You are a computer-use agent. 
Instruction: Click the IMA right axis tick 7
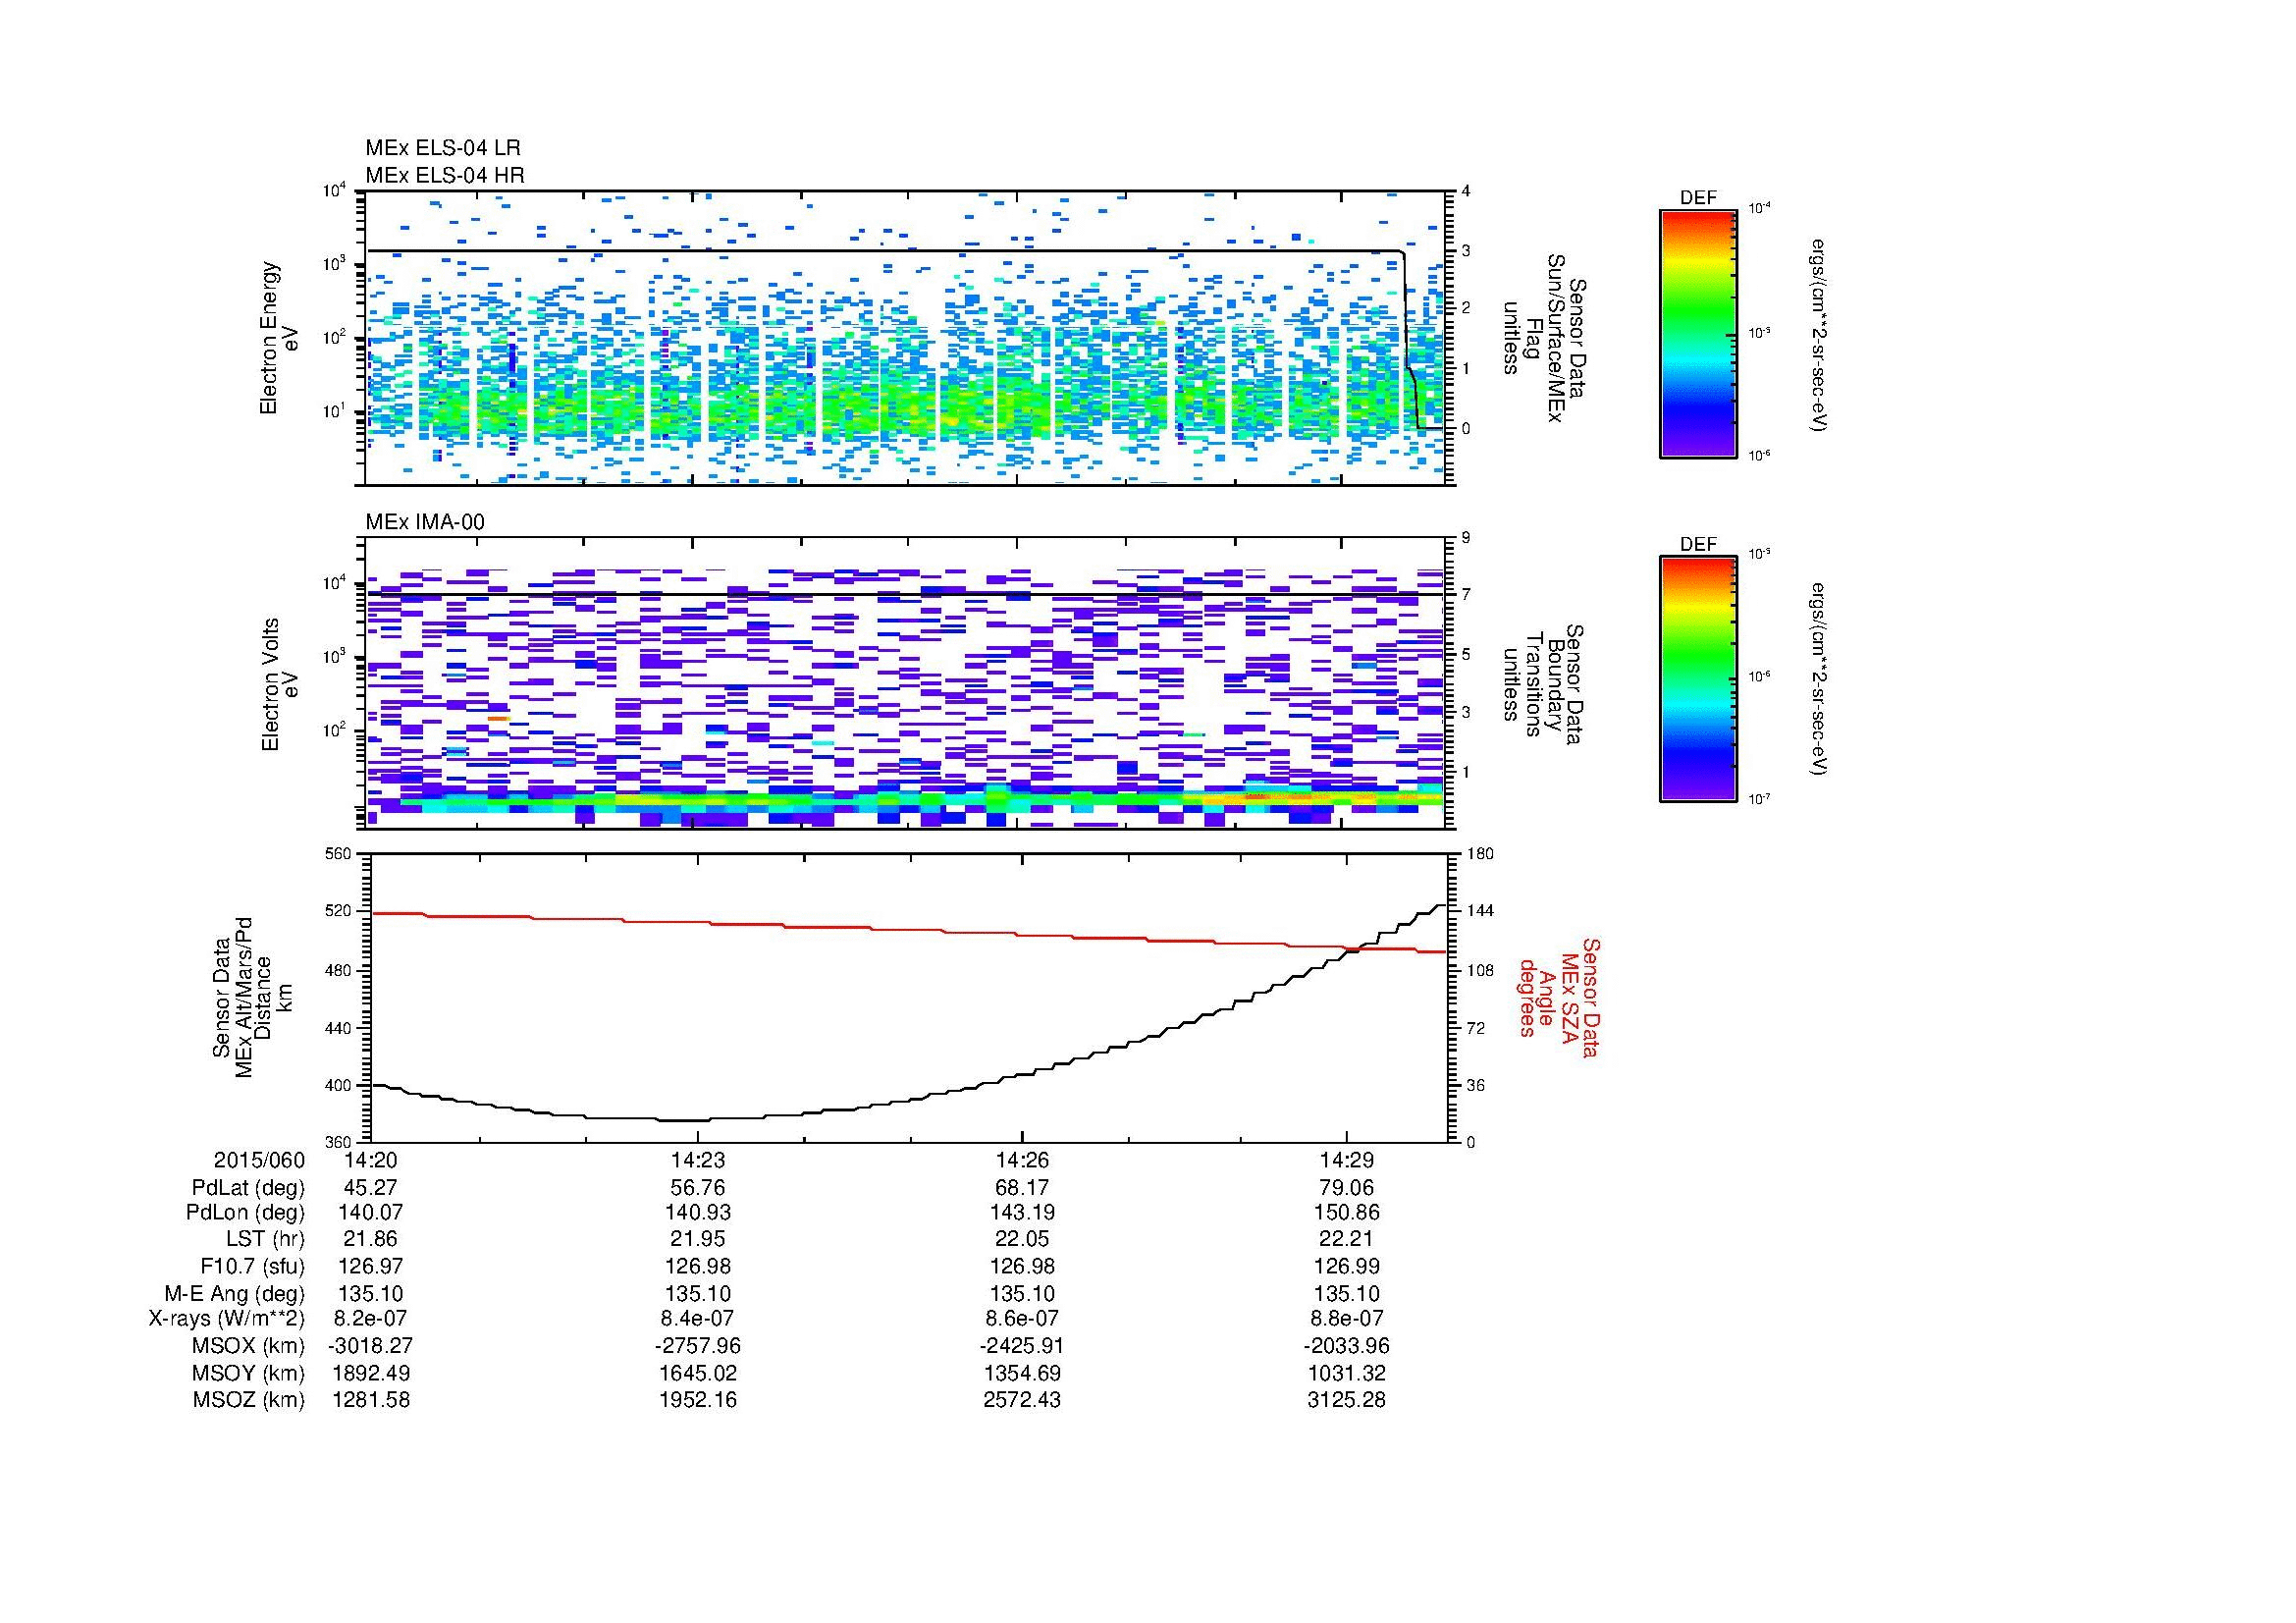coord(1467,596)
